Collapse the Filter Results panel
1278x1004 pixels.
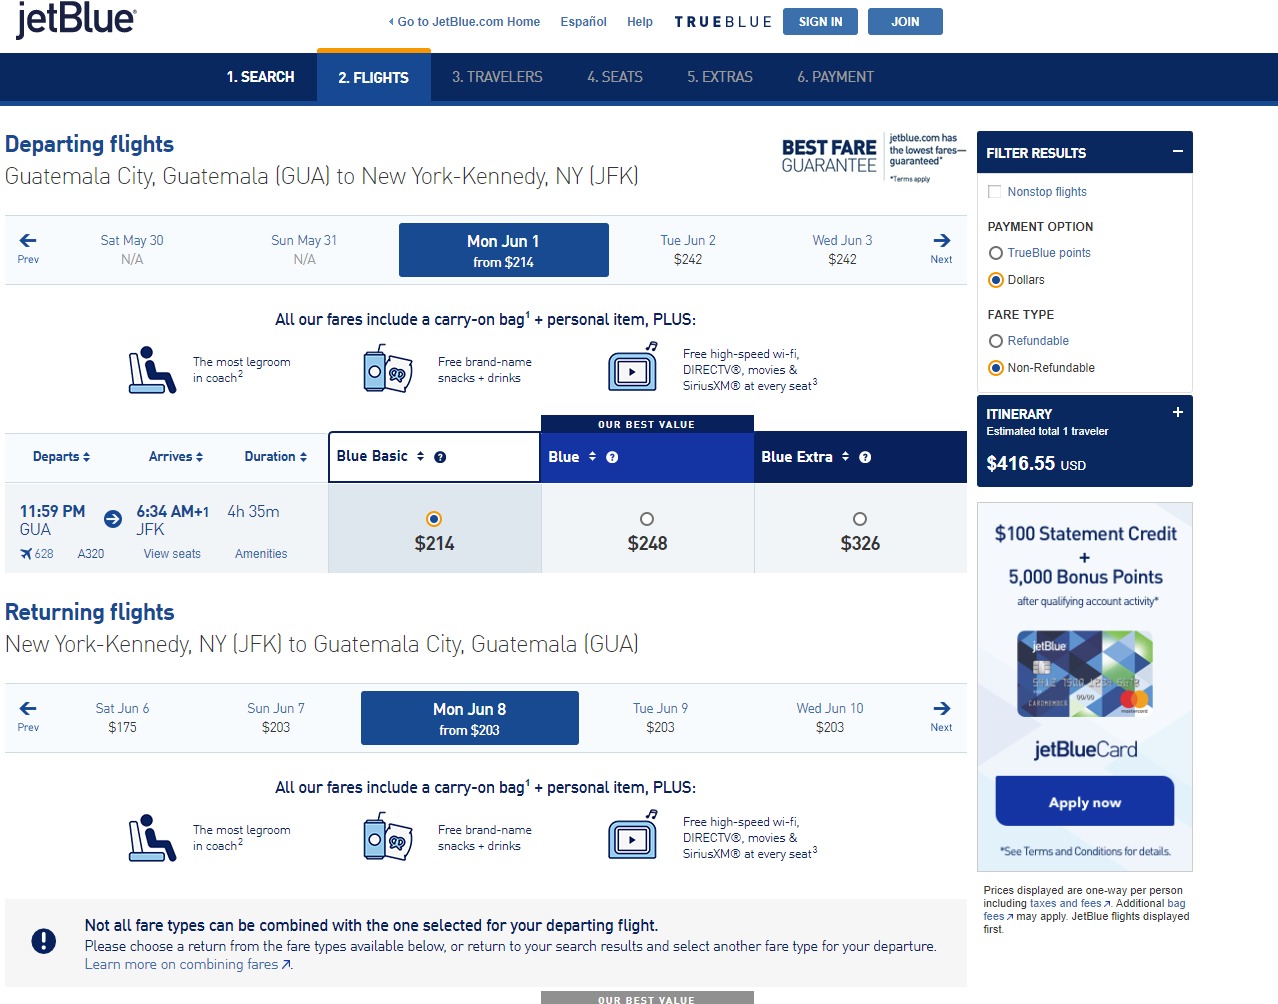(x=1177, y=152)
